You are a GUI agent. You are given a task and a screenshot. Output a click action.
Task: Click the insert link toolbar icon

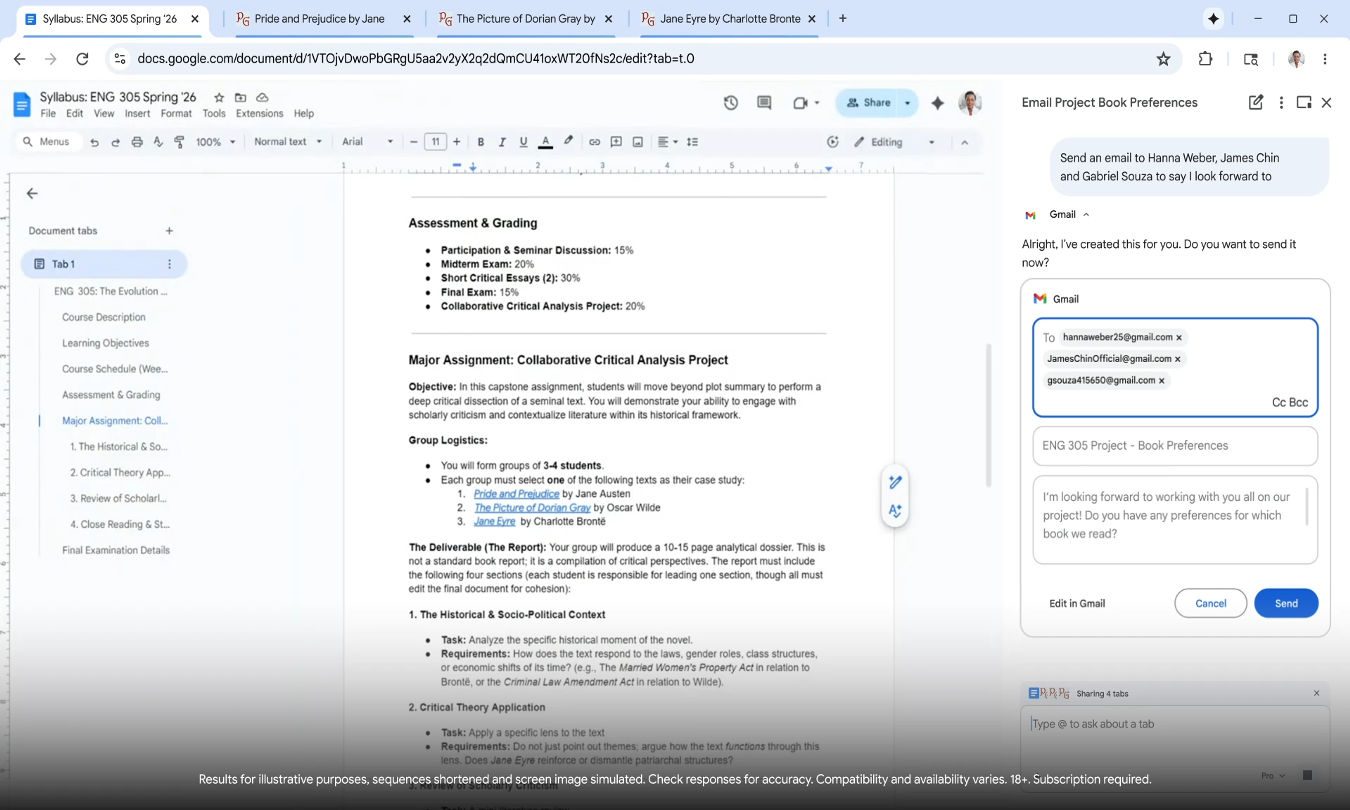point(594,142)
